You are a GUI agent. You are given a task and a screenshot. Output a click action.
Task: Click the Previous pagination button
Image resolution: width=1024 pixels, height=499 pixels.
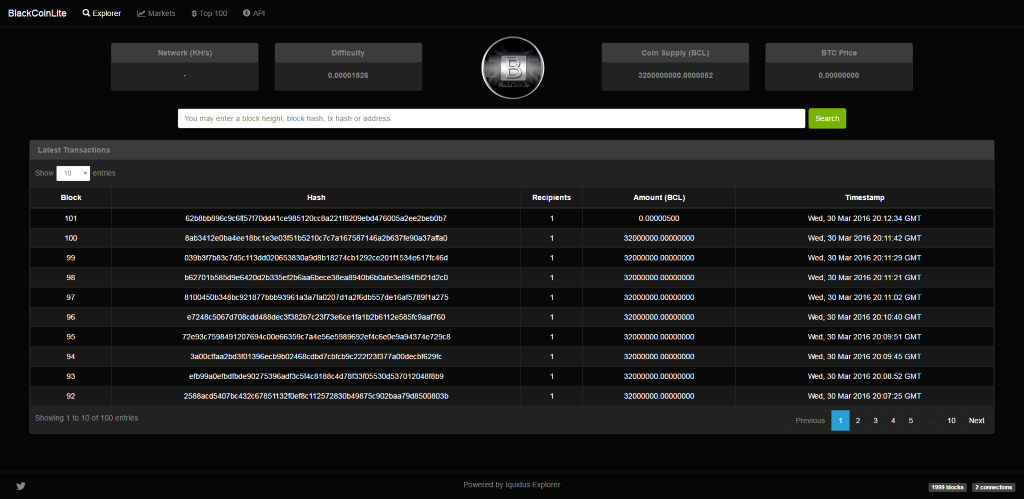(810, 421)
